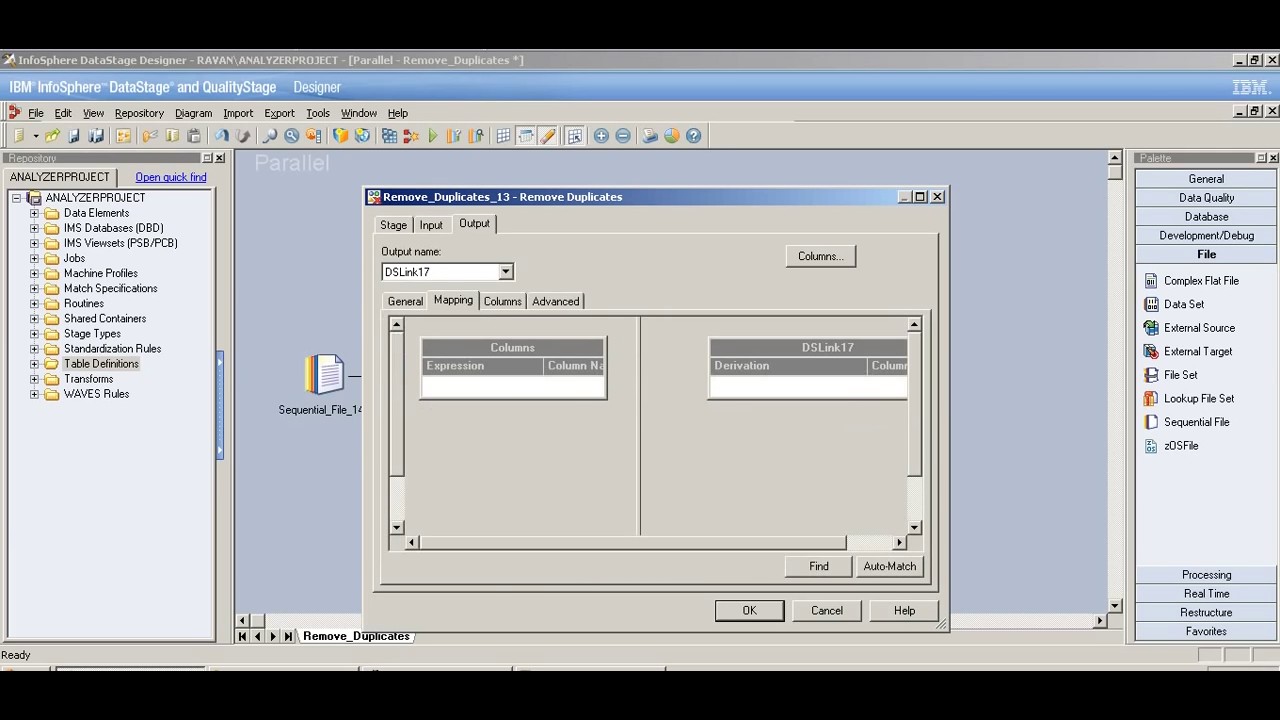Click the Copy toolbar icon
This screenshot has height=720, width=1280.
172,136
